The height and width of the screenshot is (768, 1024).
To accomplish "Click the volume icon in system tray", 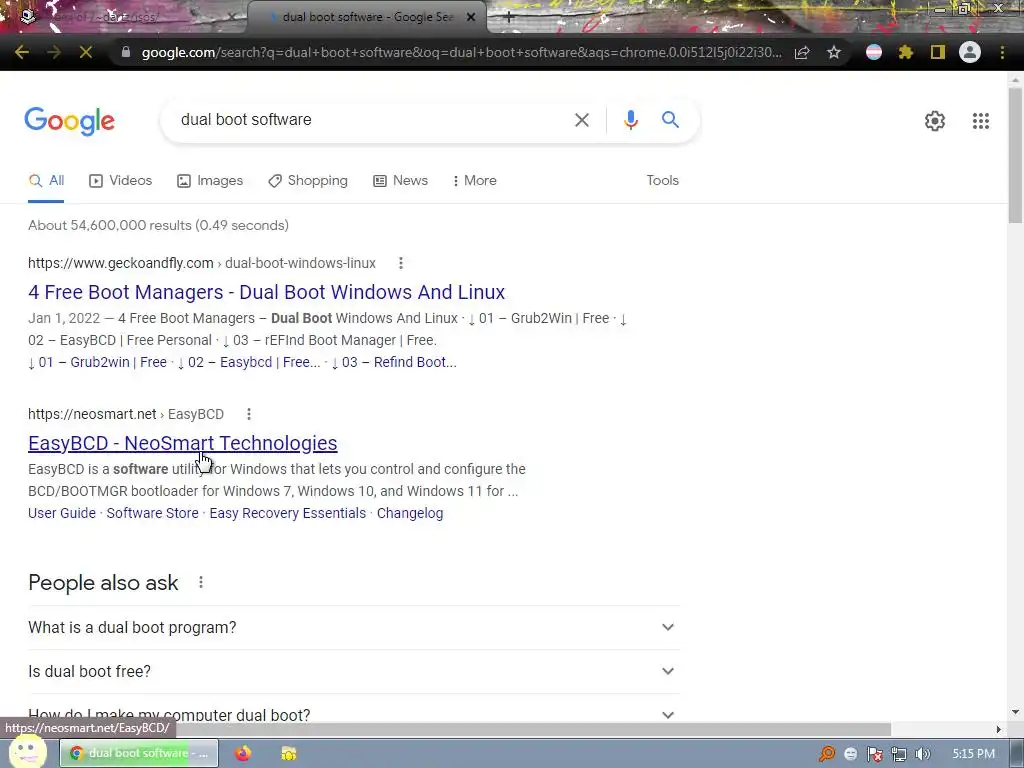I will tap(923, 754).
